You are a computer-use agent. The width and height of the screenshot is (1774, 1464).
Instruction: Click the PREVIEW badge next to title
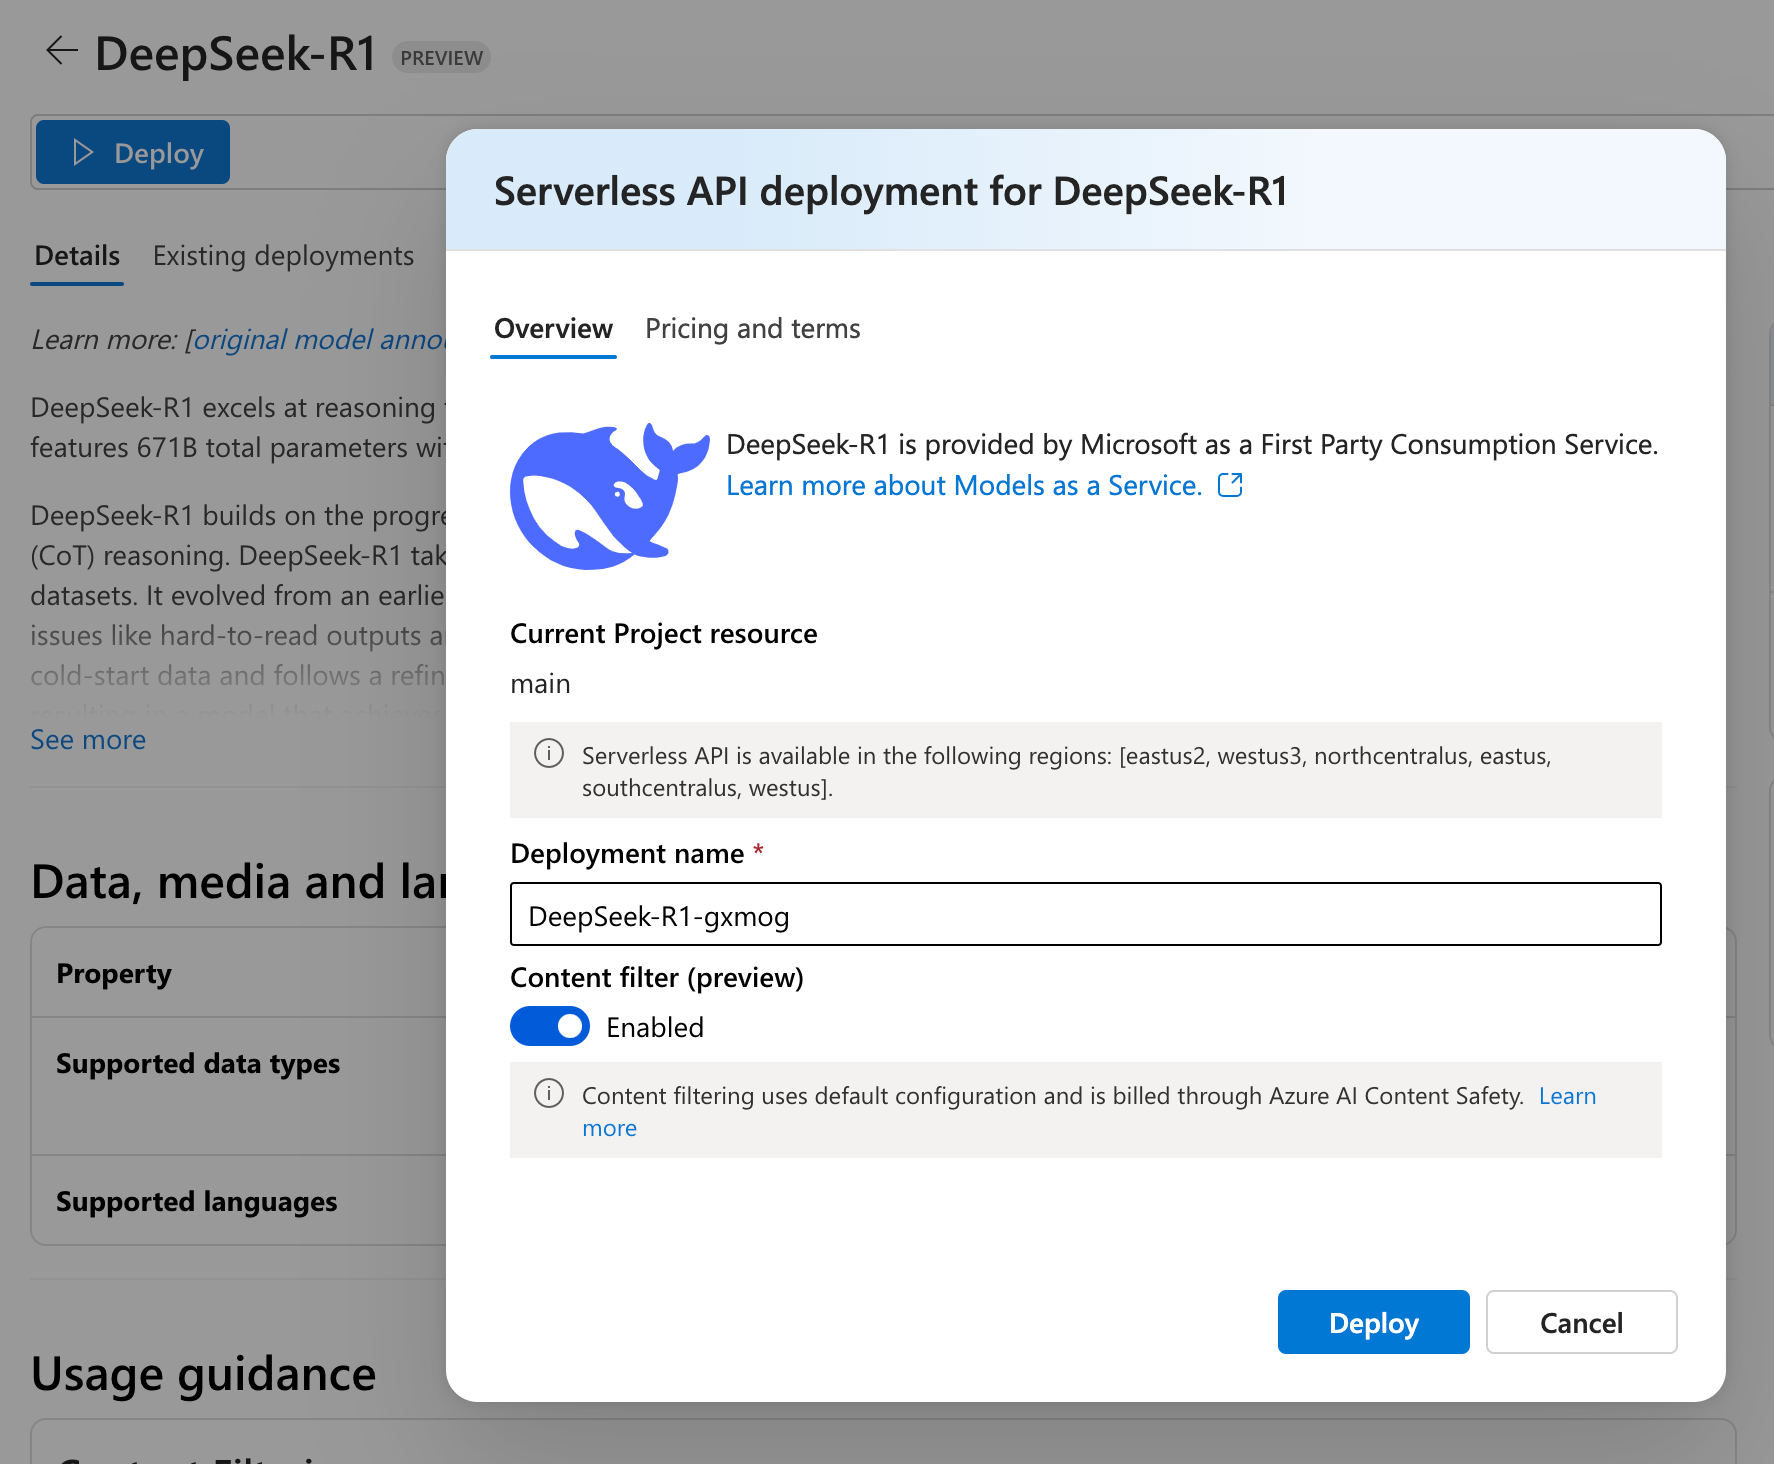pos(441,58)
